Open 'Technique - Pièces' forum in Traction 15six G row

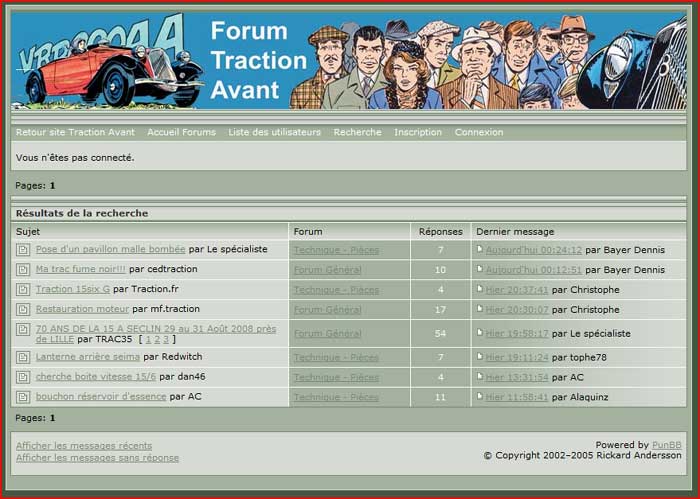coord(336,290)
